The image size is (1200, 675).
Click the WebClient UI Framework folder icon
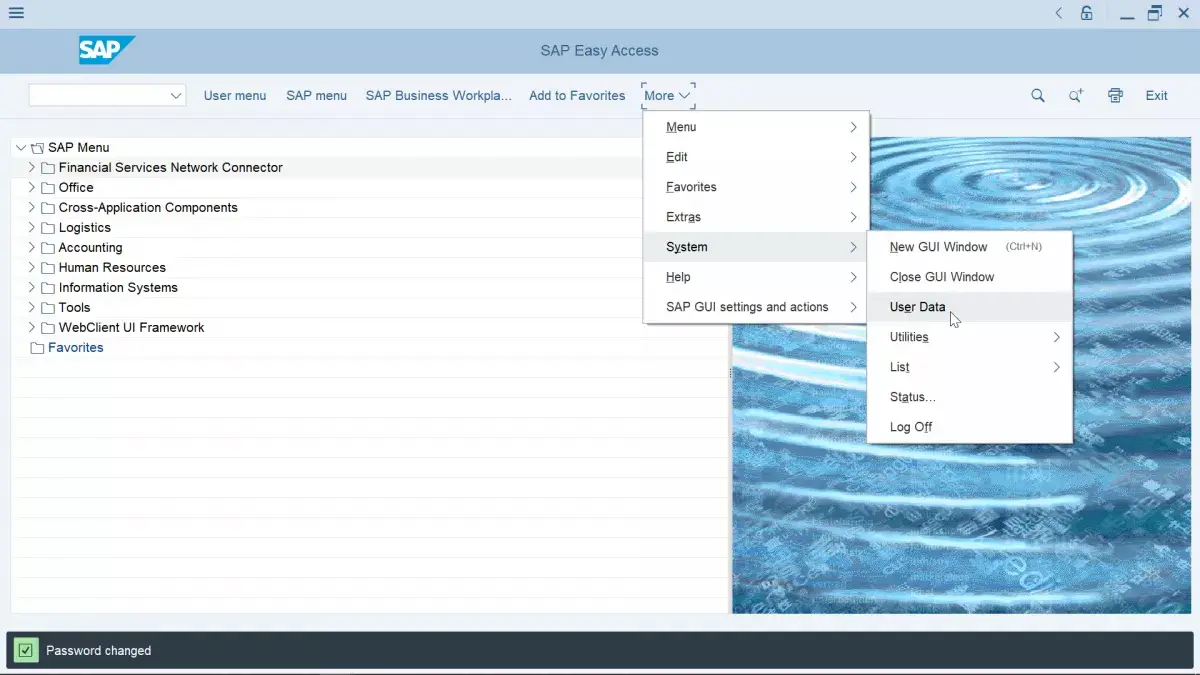point(48,328)
